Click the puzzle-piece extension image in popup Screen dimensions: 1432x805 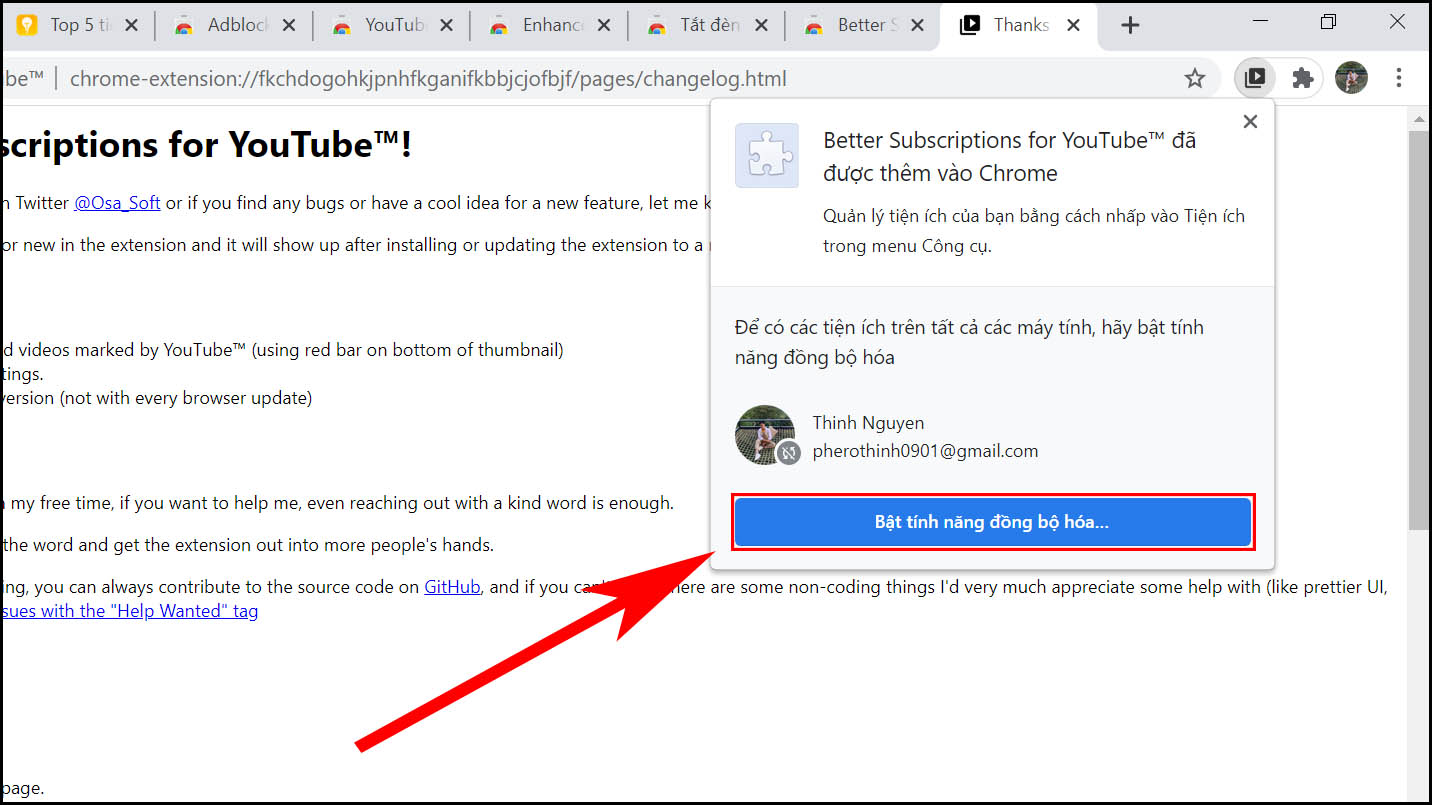(767, 155)
